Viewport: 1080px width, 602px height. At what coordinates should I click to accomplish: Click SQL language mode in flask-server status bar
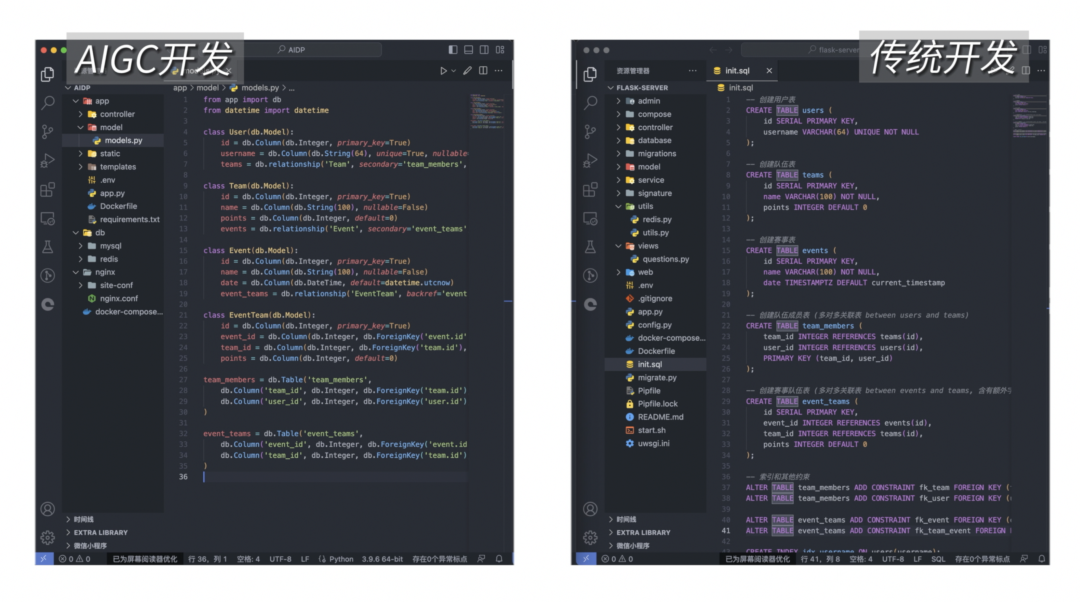(938, 559)
